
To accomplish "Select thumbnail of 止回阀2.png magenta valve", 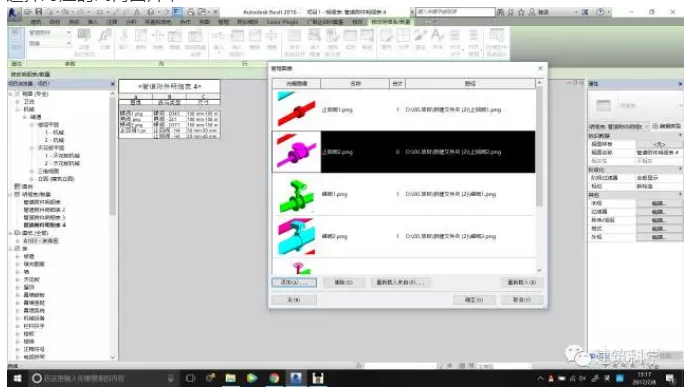I will click(x=296, y=152).
